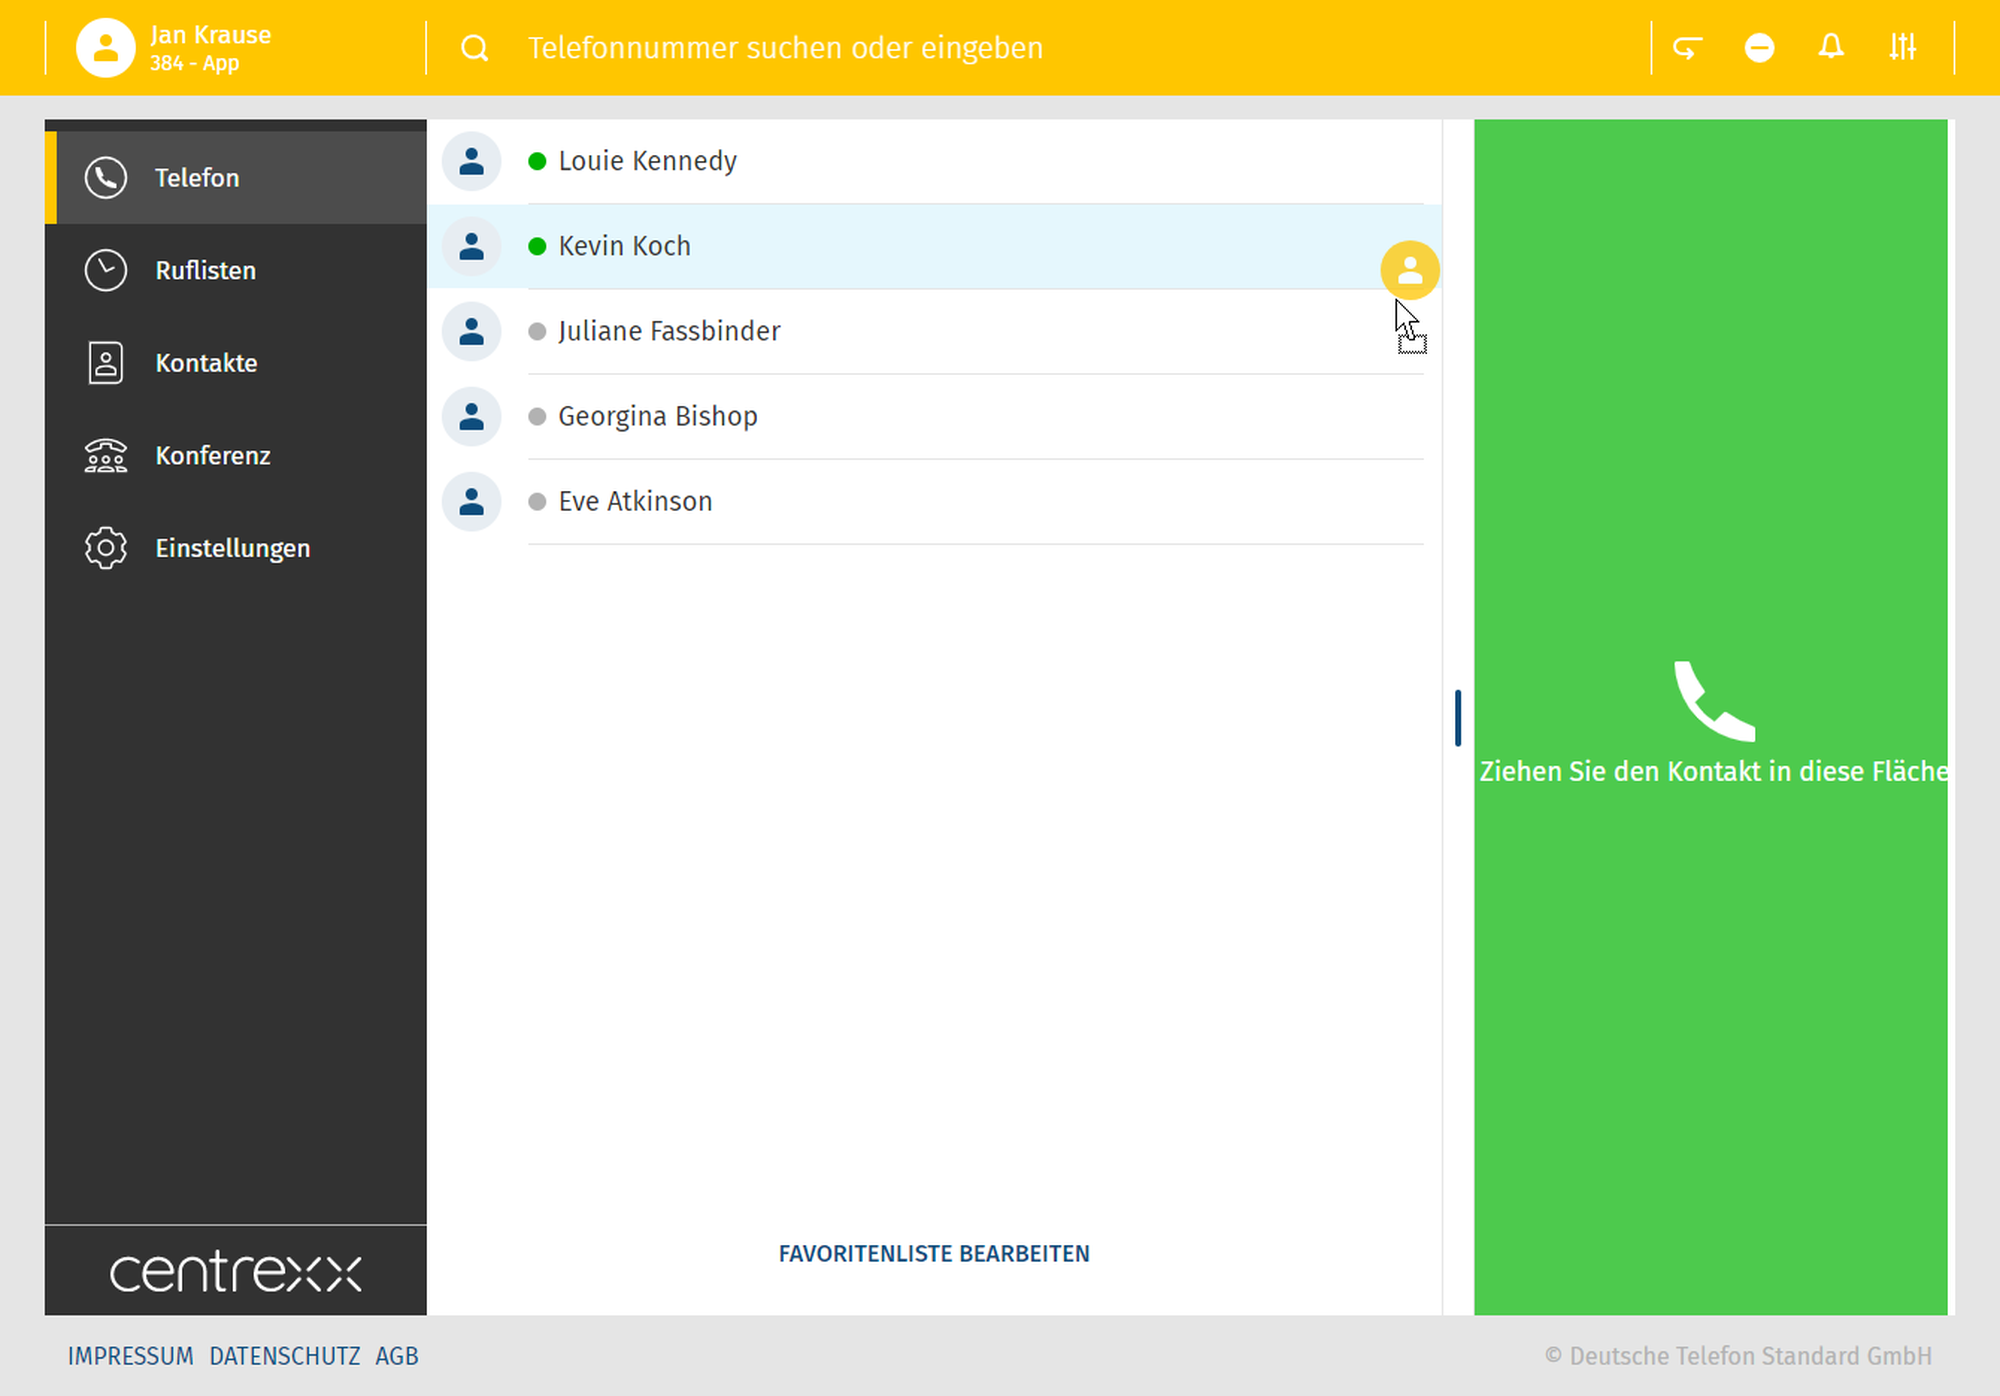Open the Kontakte section
This screenshot has width=2000, height=1396.
click(x=206, y=363)
